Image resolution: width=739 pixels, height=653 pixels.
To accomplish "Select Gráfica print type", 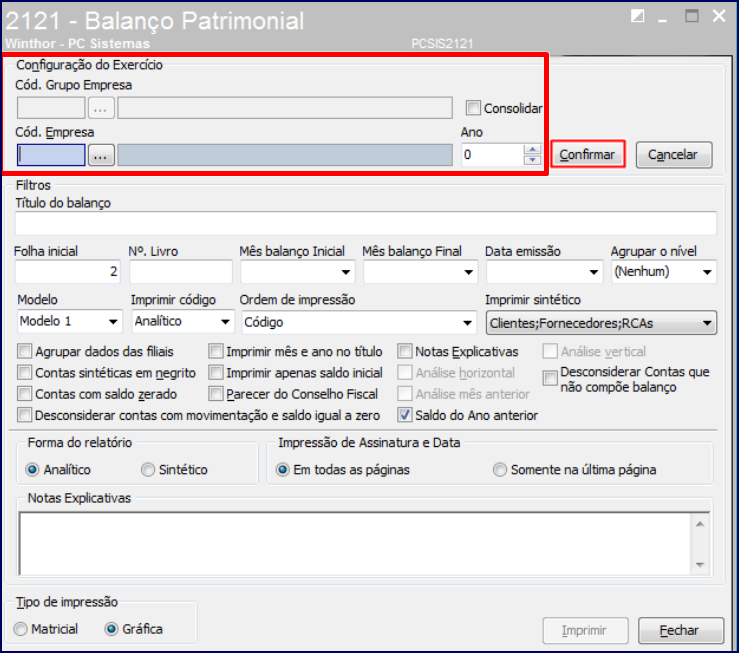I will [x=112, y=629].
